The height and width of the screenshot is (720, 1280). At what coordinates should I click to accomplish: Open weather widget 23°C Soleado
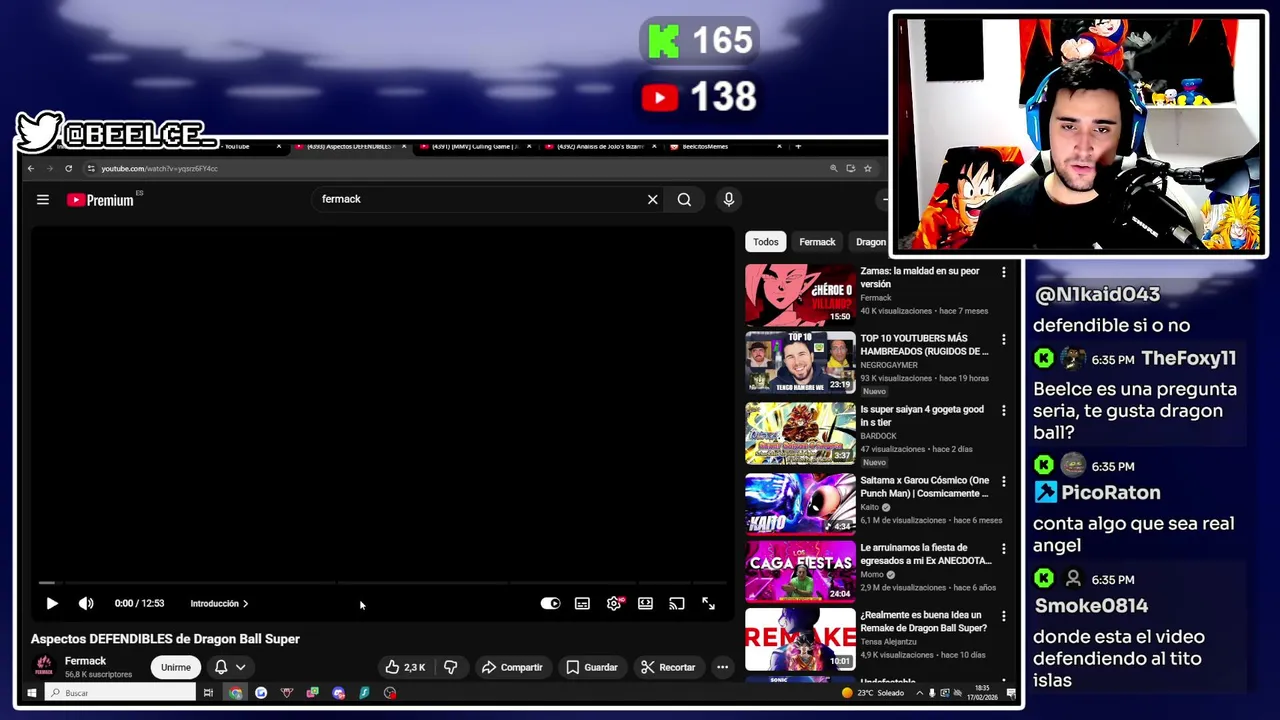click(873, 693)
